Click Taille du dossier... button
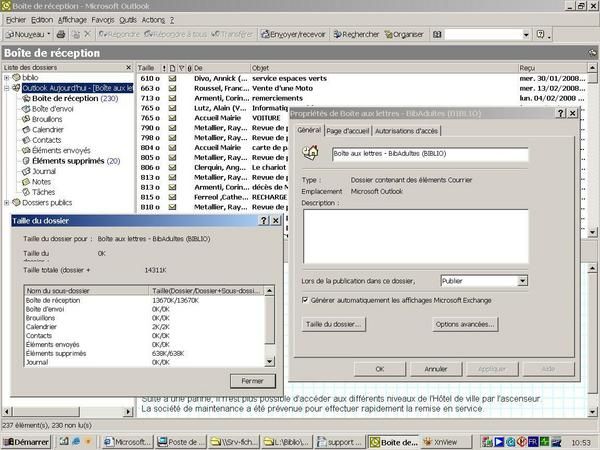 [x=333, y=324]
